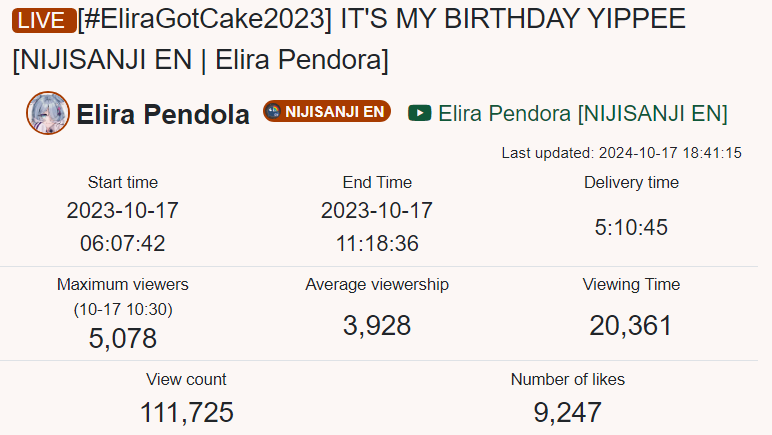The width and height of the screenshot is (772, 435).
Task: Click the LIVE badge beside the title
Action: [44, 20]
